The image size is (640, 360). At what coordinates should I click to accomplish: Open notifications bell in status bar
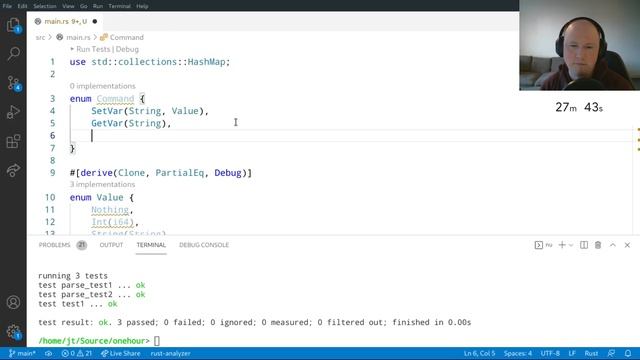[x=628, y=353]
